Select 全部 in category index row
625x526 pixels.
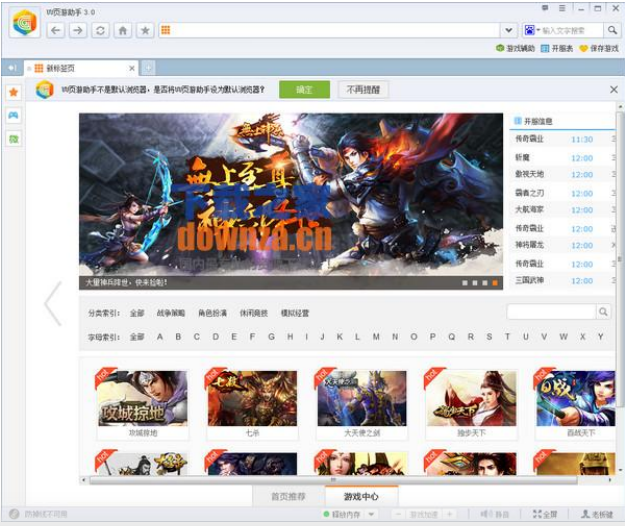pos(137,313)
